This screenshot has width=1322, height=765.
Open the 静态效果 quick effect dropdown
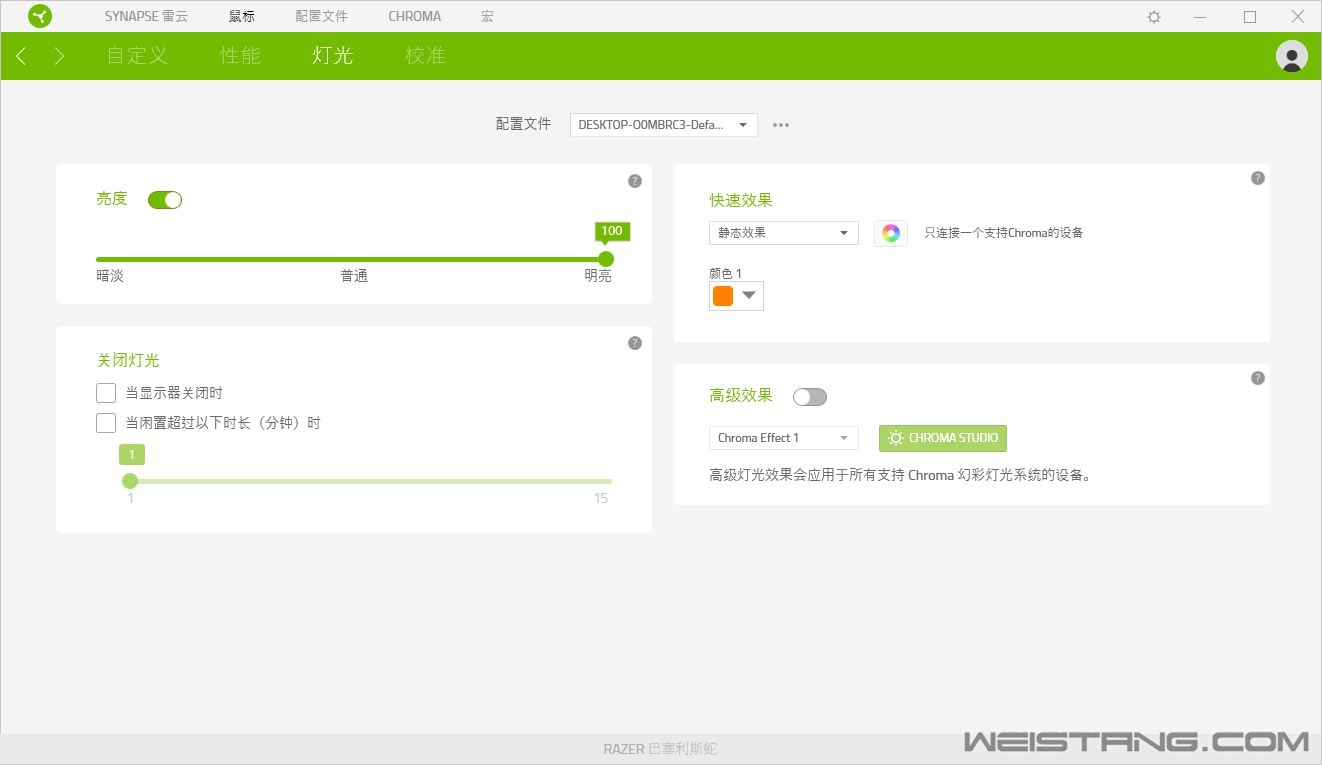pyautogui.click(x=784, y=233)
